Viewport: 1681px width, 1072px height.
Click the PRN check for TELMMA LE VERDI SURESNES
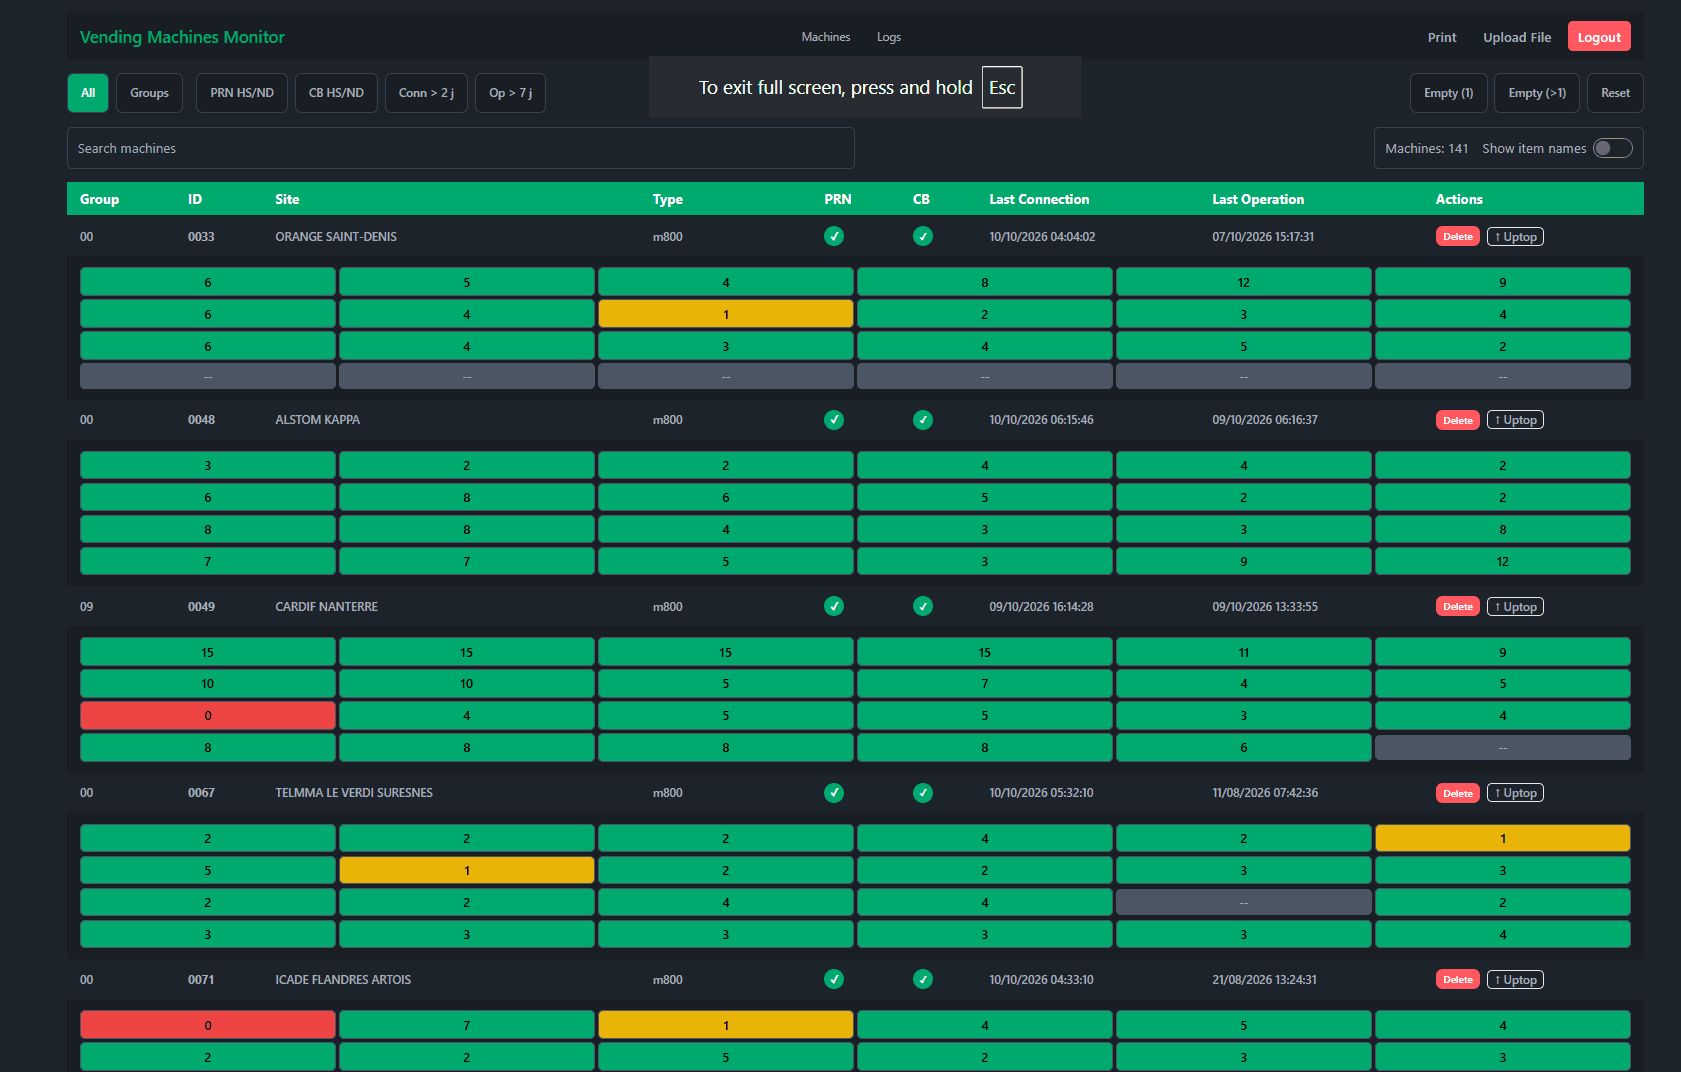click(x=833, y=793)
